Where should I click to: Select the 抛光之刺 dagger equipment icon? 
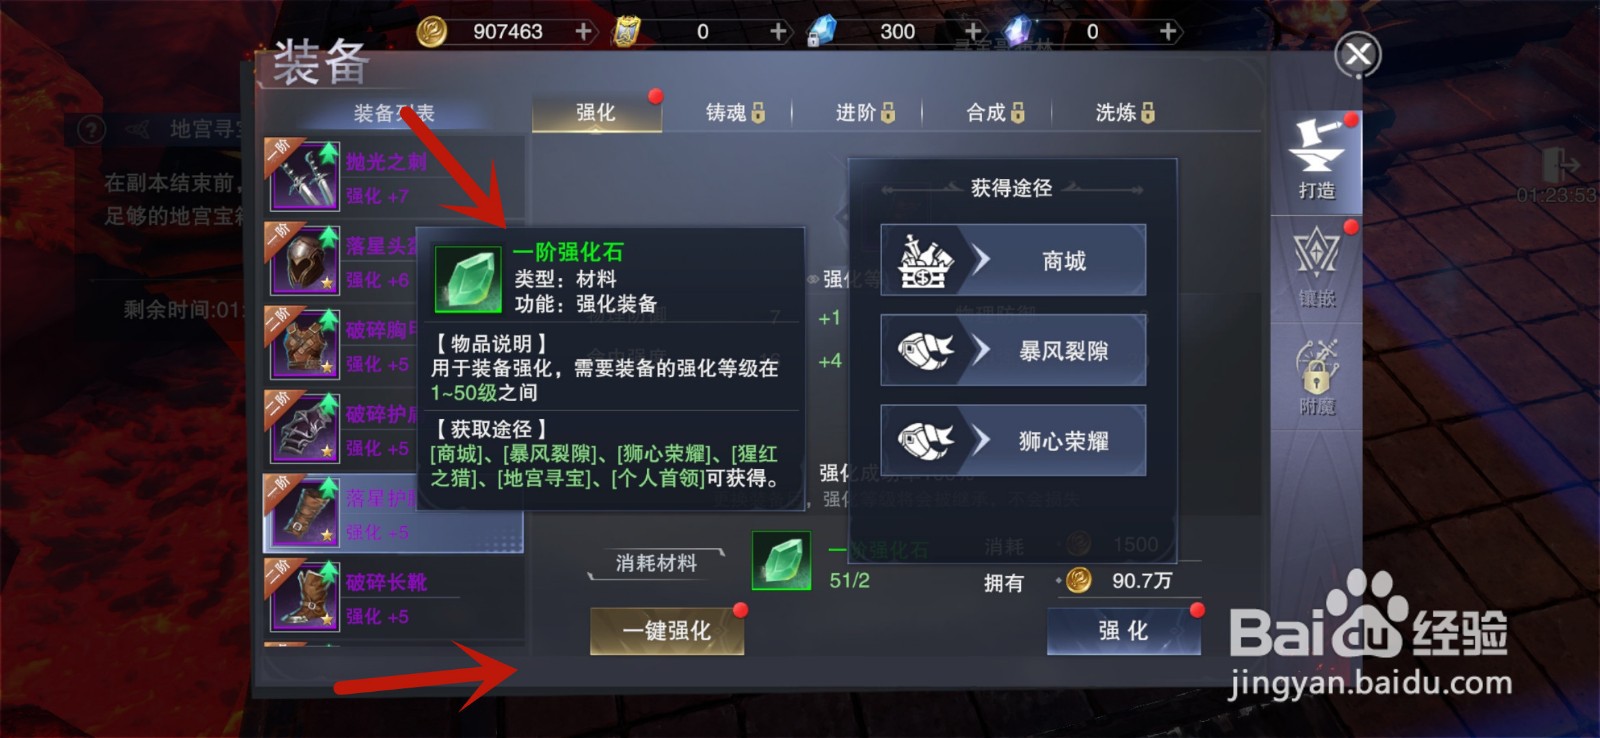click(x=303, y=175)
